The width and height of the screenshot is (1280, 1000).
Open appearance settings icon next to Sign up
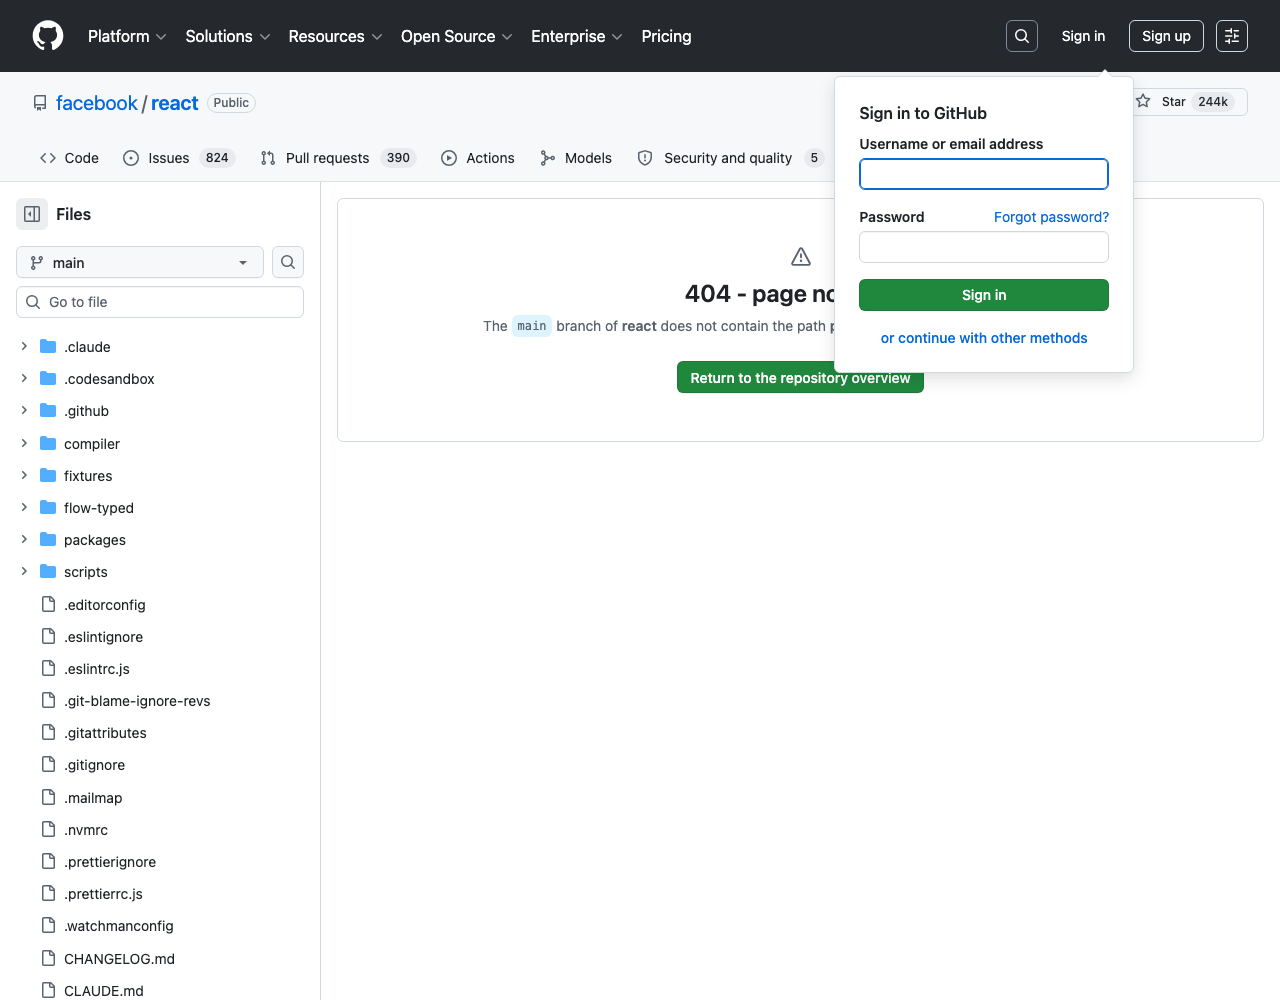coord(1232,36)
